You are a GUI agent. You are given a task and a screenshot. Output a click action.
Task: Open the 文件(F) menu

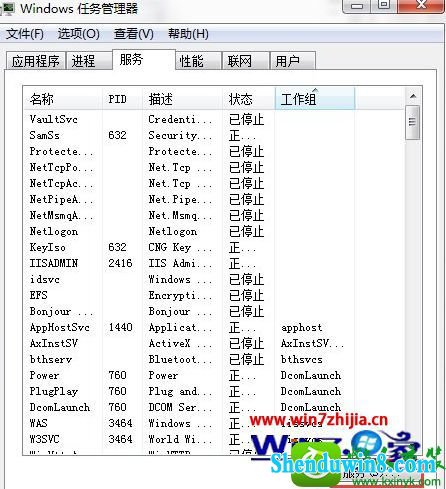25,34
